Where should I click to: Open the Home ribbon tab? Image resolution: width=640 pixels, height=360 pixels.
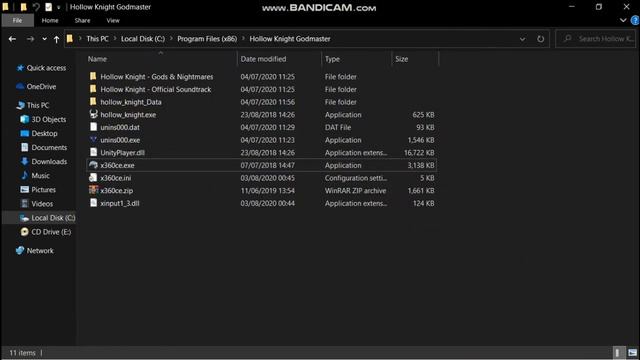[x=50, y=20]
